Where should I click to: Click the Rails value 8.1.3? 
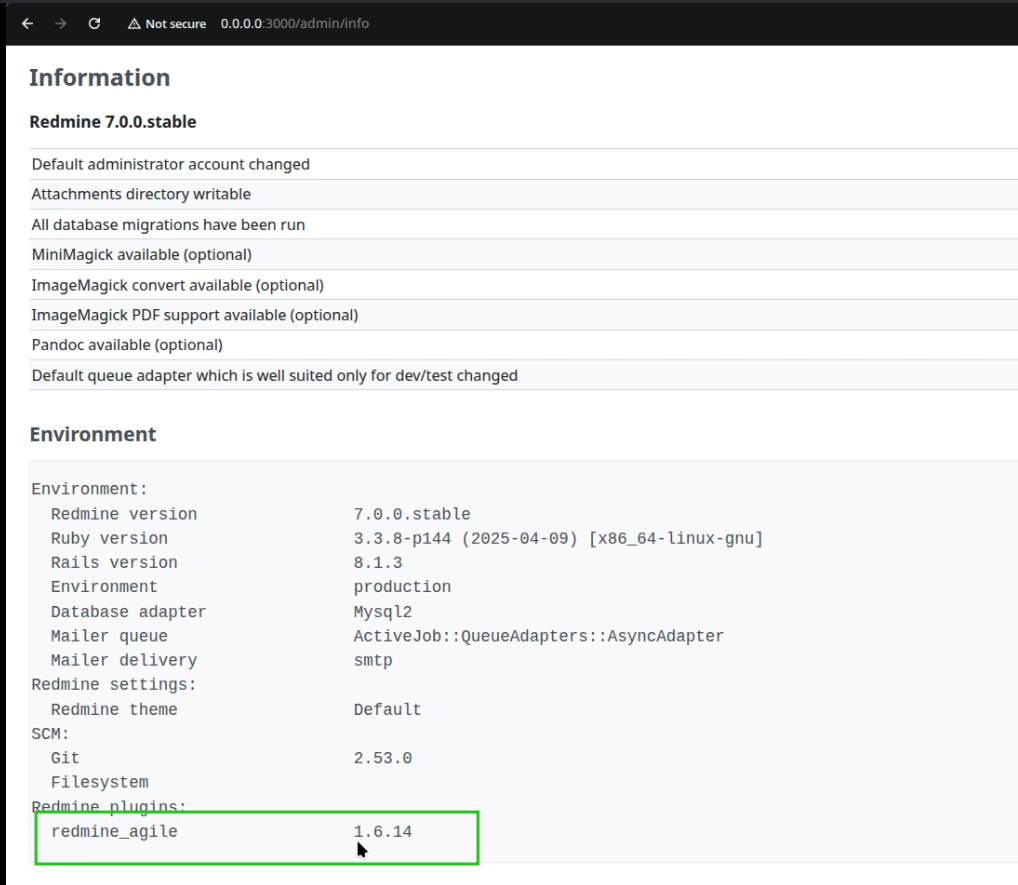378,562
